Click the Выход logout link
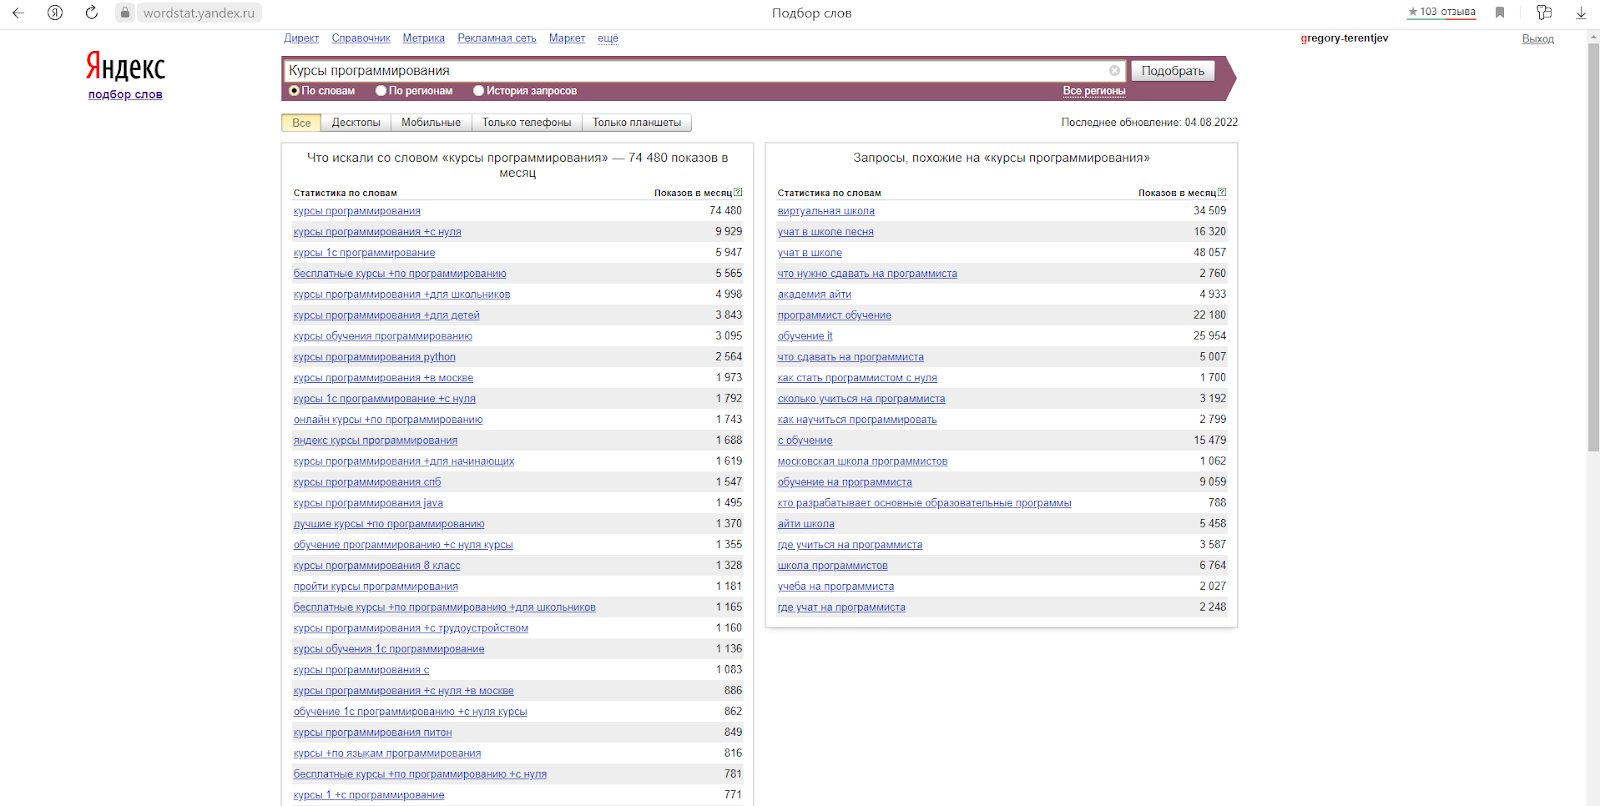1600x806 pixels. 1538,39
